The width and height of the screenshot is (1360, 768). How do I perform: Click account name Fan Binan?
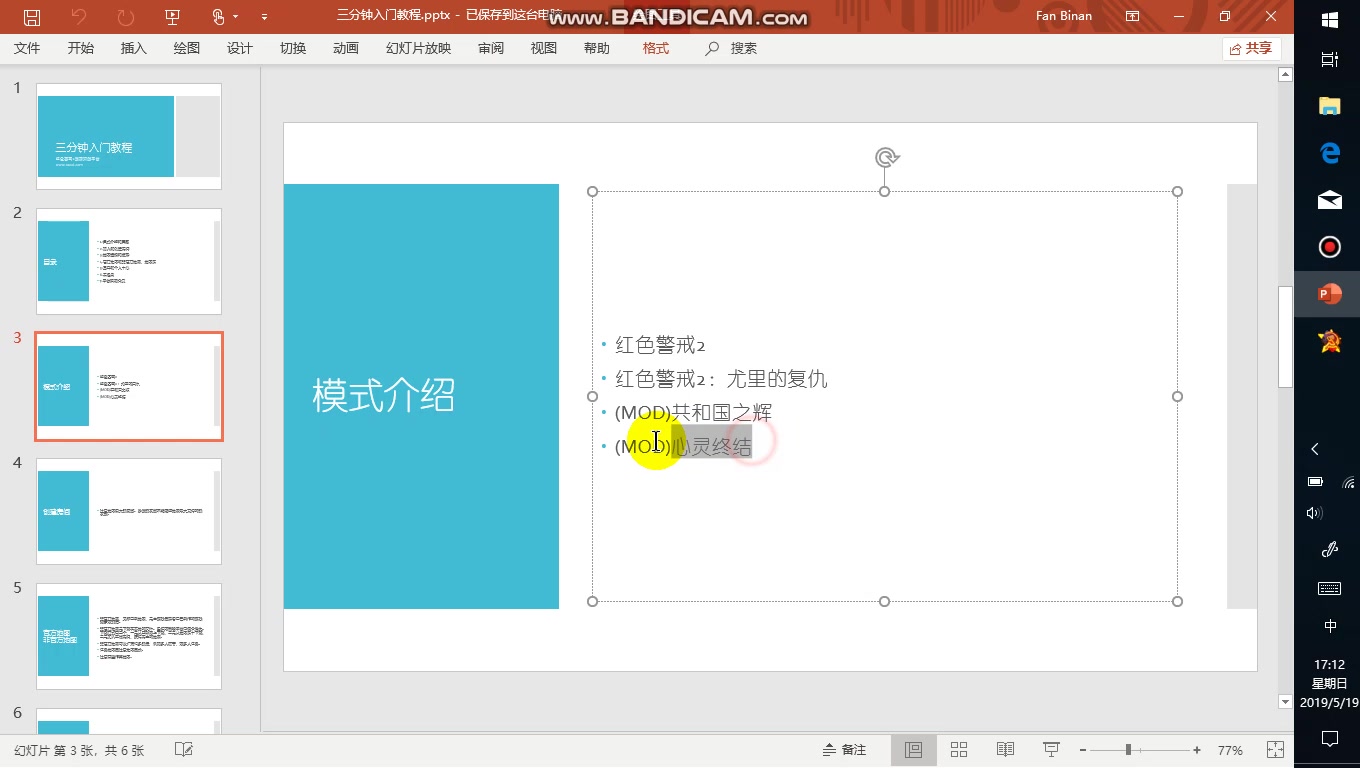coord(1064,16)
